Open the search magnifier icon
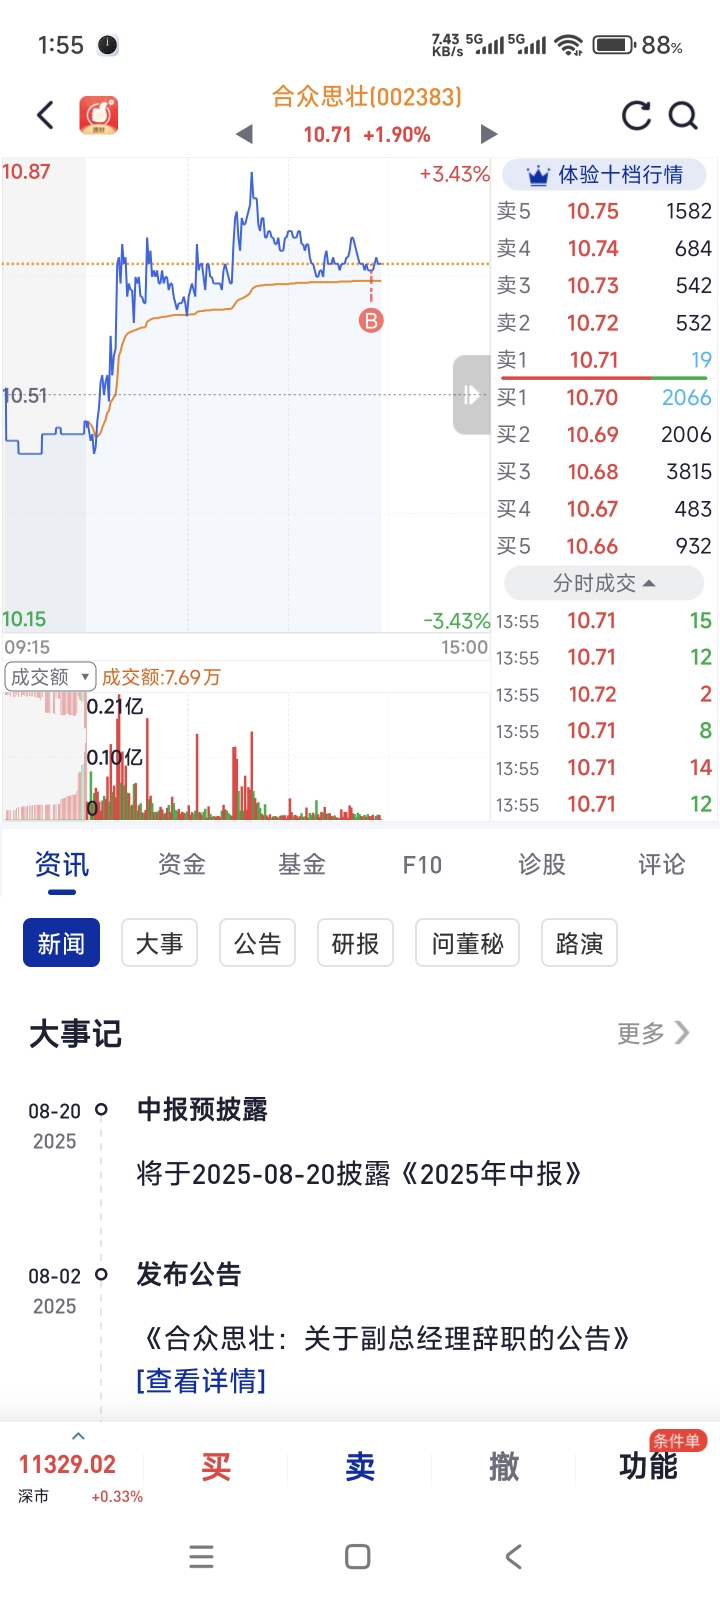 click(x=683, y=116)
